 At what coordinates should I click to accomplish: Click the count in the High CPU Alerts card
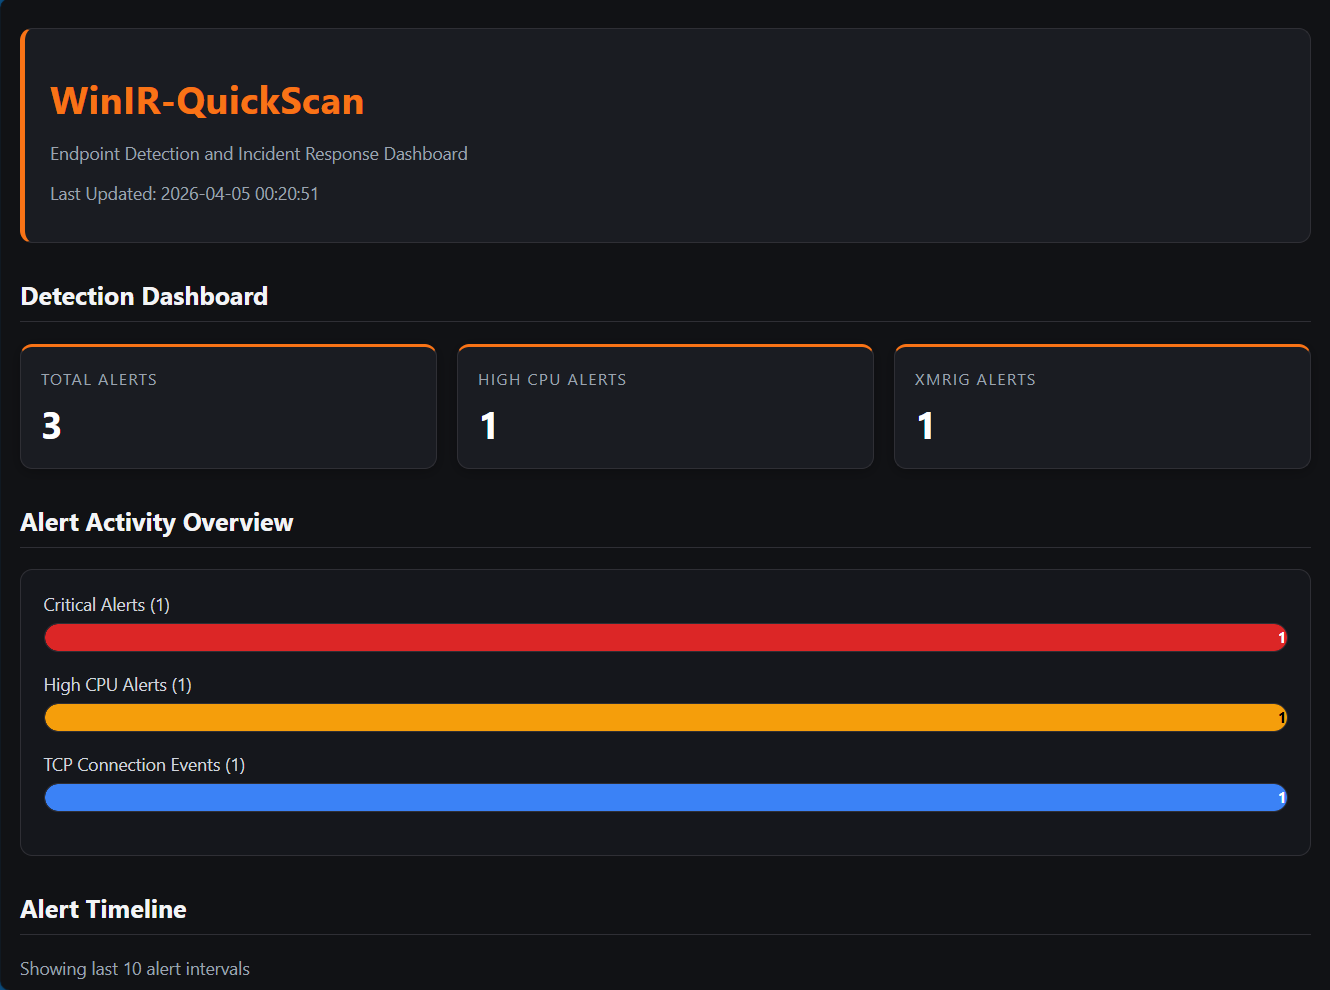[x=489, y=426]
